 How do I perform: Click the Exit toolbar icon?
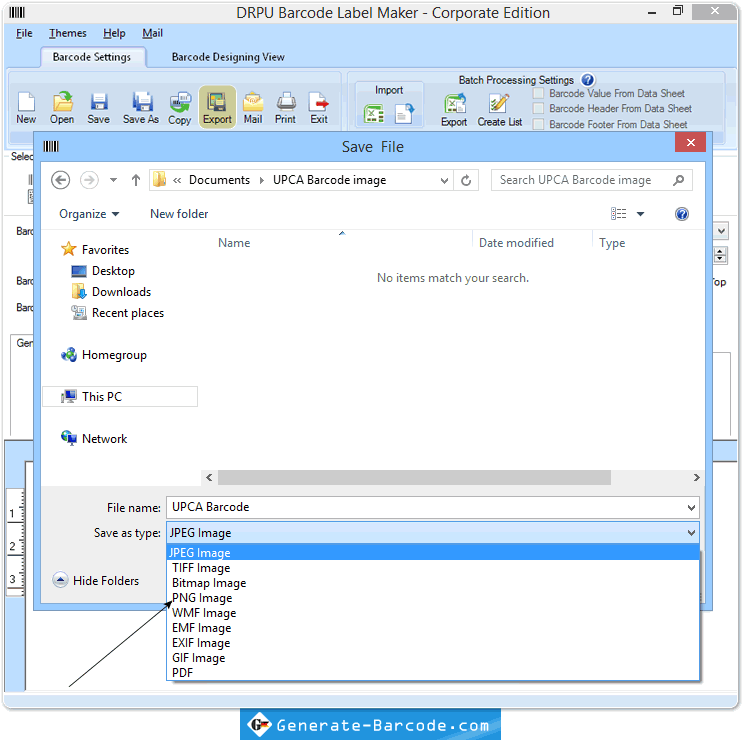[x=319, y=108]
